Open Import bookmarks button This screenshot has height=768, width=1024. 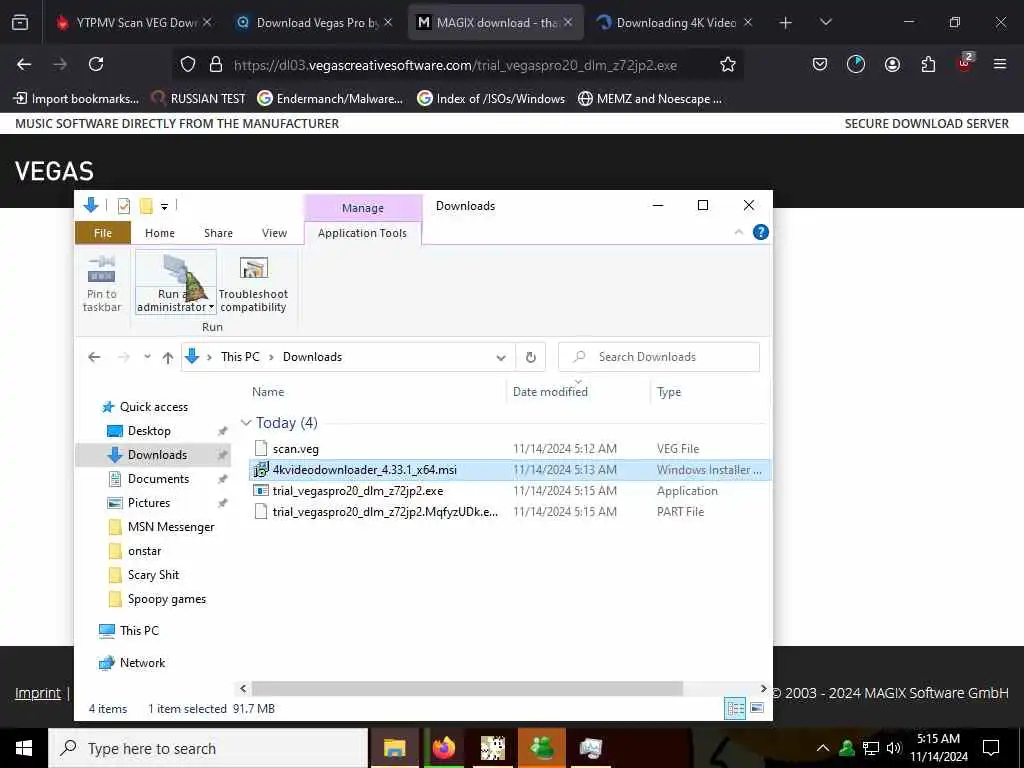point(76,99)
